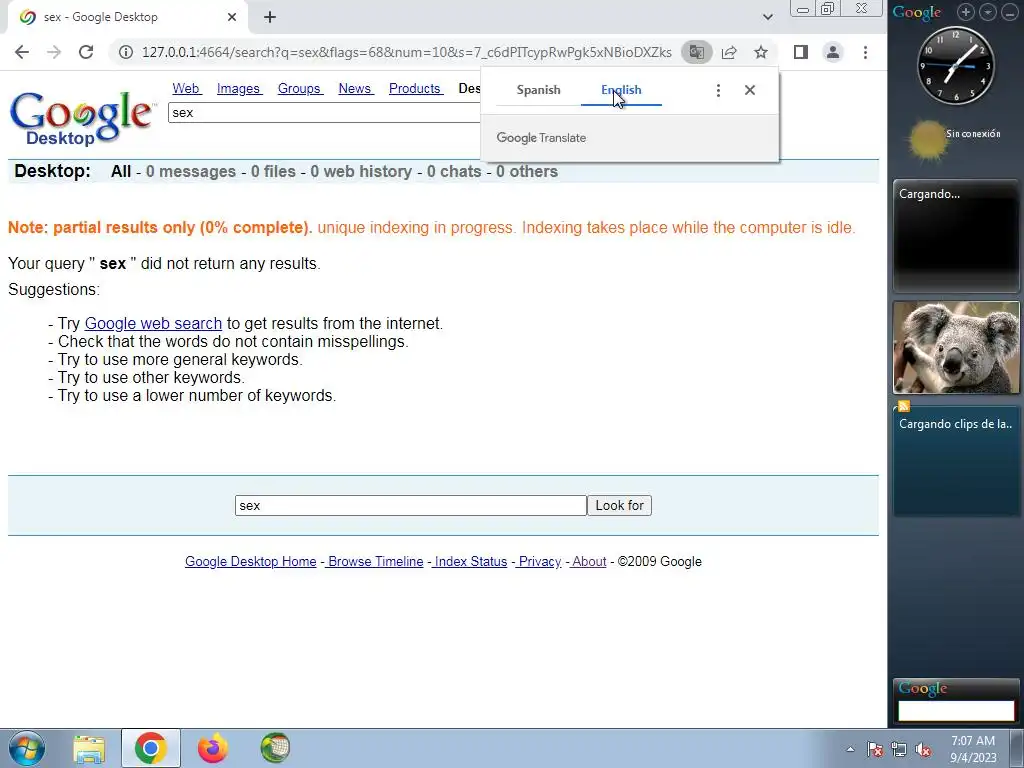Click the green globe taskbar icon

click(275, 748)
